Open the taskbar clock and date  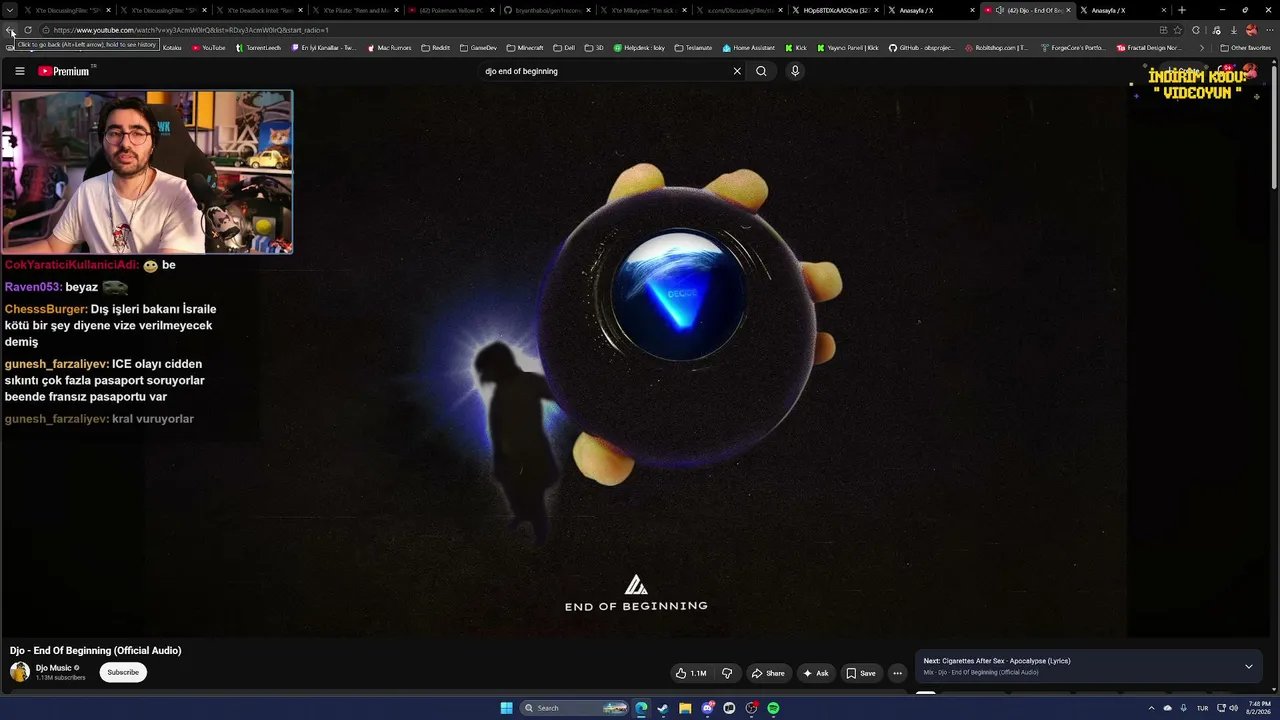pyautogui.click(x=1259, y=708)
